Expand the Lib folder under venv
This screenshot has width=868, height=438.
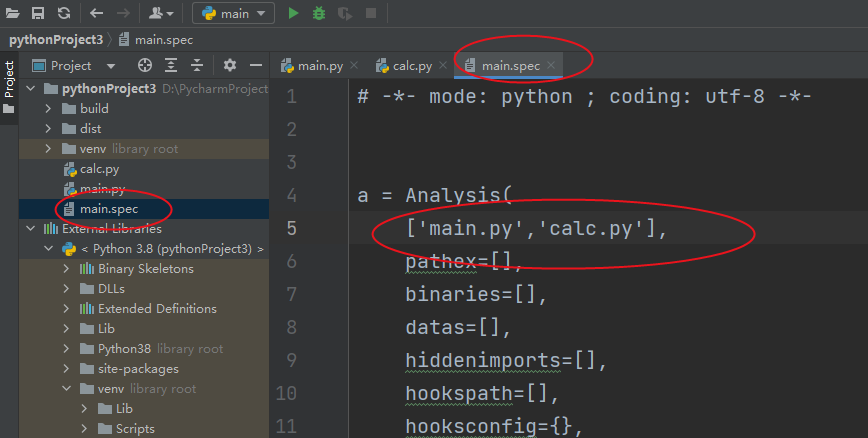pyautogui.click(x=84, y=409)
